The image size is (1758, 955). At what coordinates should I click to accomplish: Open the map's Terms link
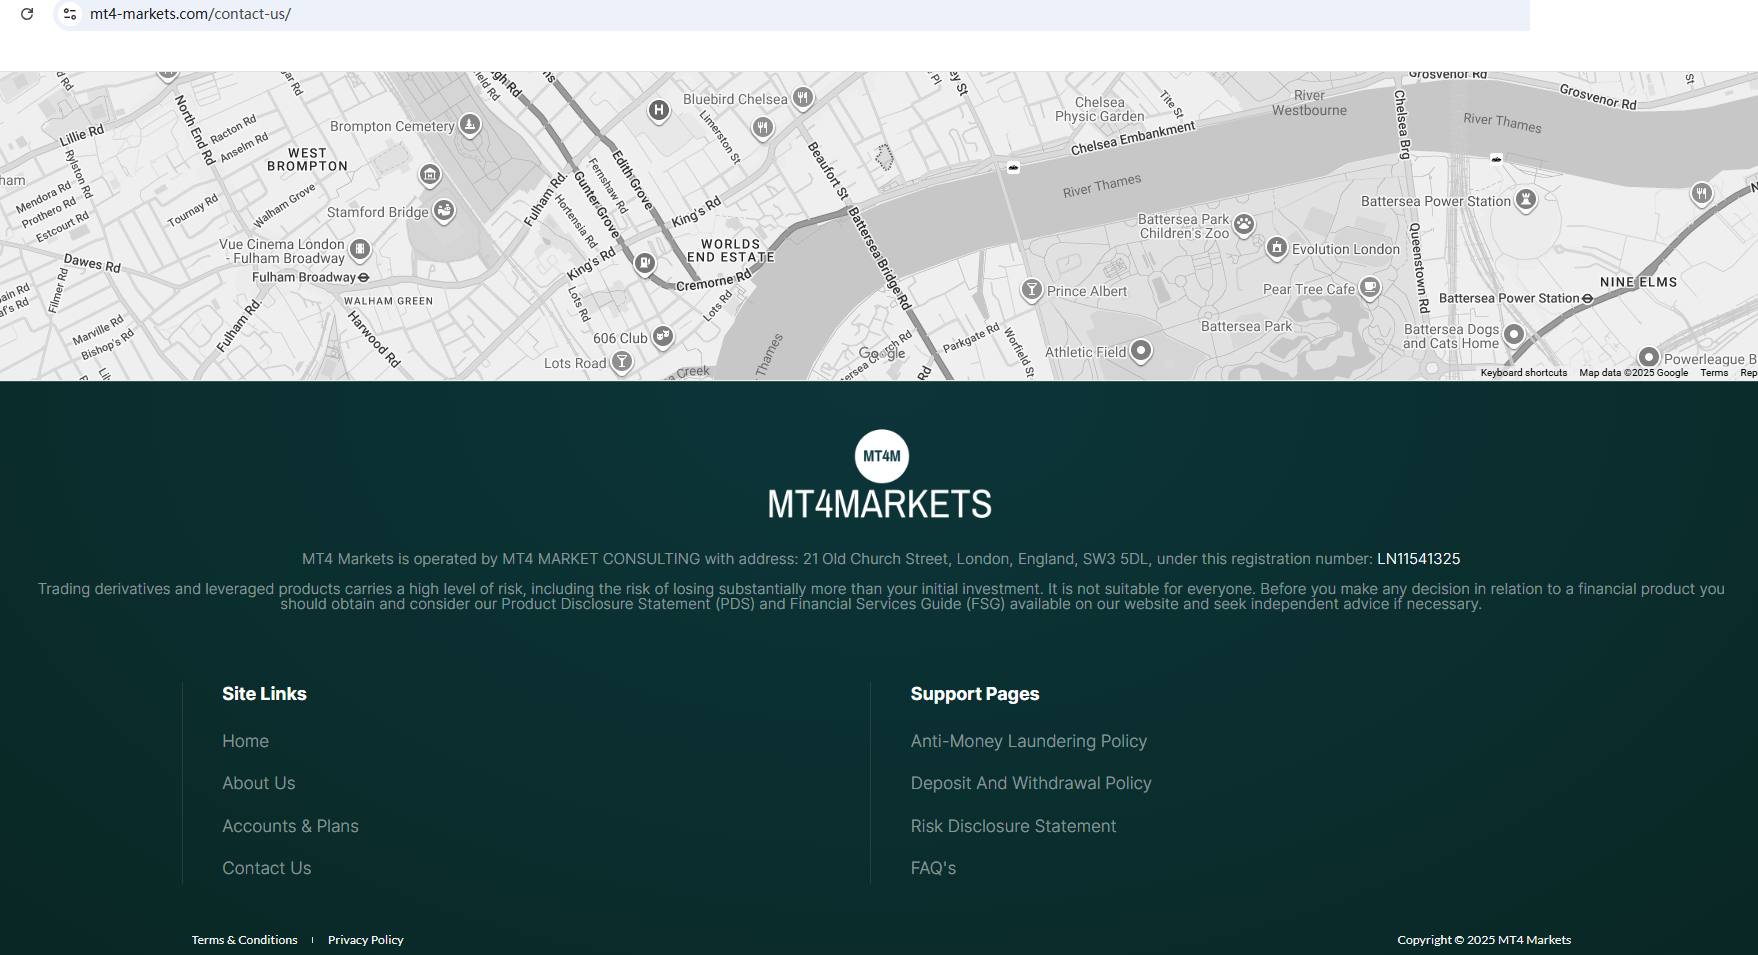pyautogui.click(x=1714, y=373)
